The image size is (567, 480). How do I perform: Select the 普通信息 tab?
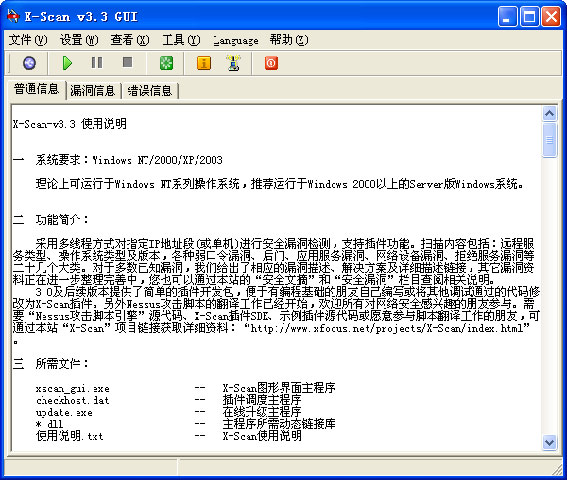[x=36, y=89]
